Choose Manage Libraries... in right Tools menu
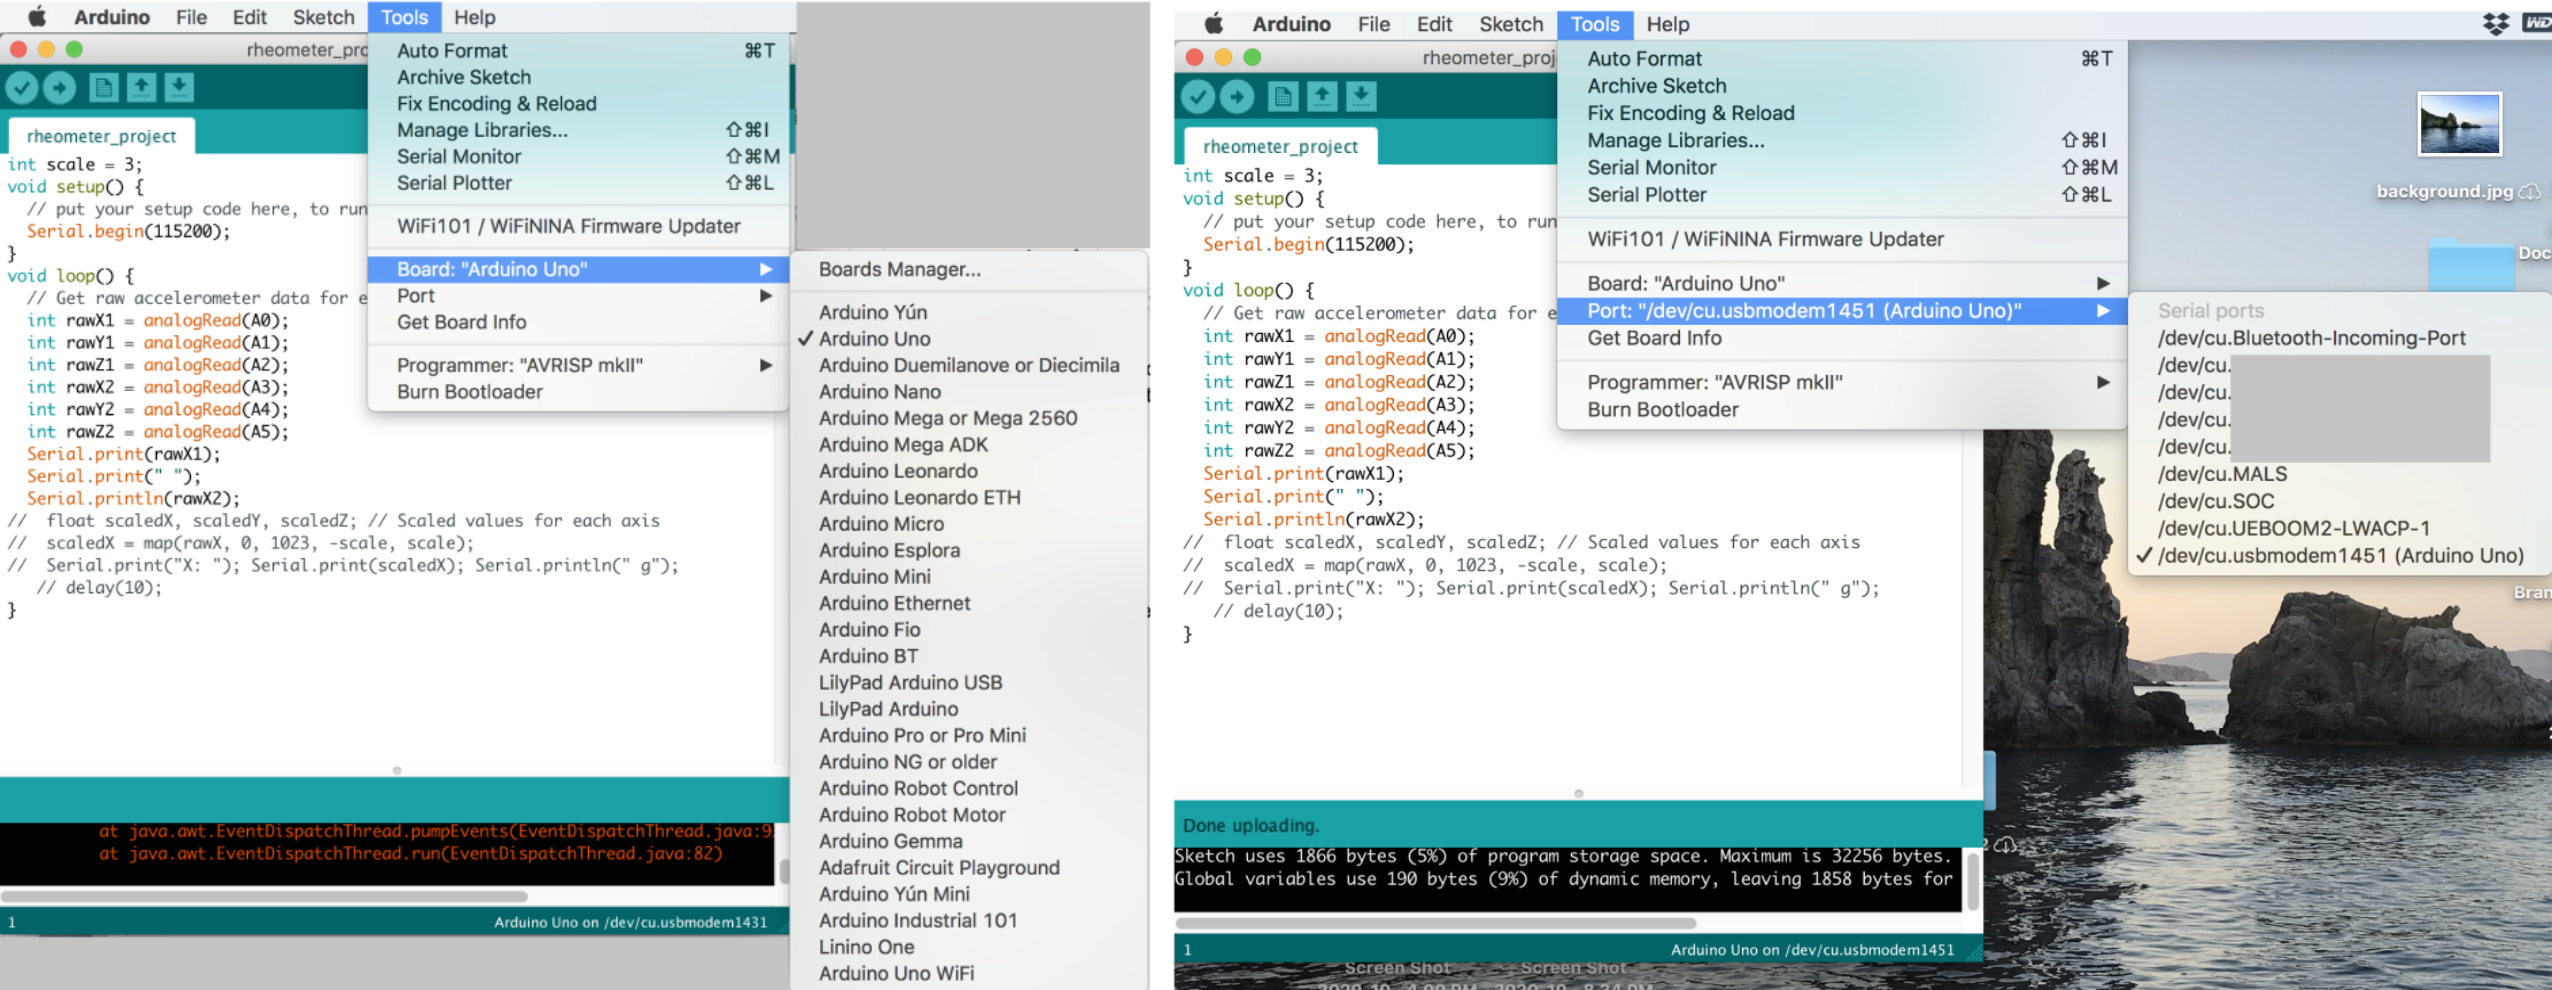 pyautogui.click(x=1842, y=141)
